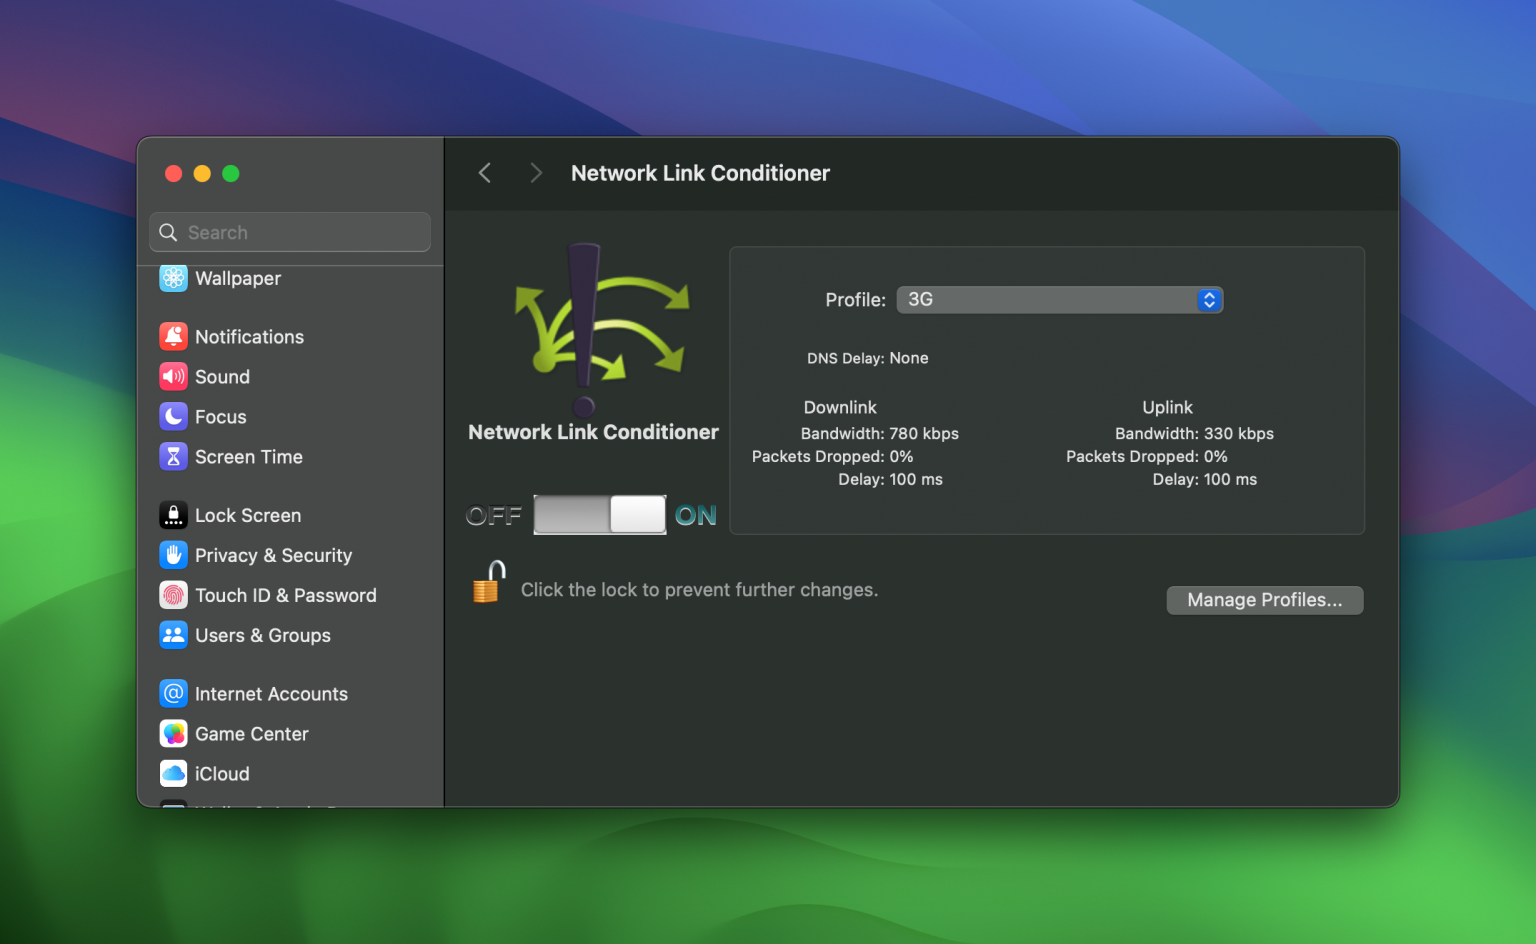This screenshot has height=944, width=1536.
Task: Select the Sound settings icon
Action: coord(173,377)
